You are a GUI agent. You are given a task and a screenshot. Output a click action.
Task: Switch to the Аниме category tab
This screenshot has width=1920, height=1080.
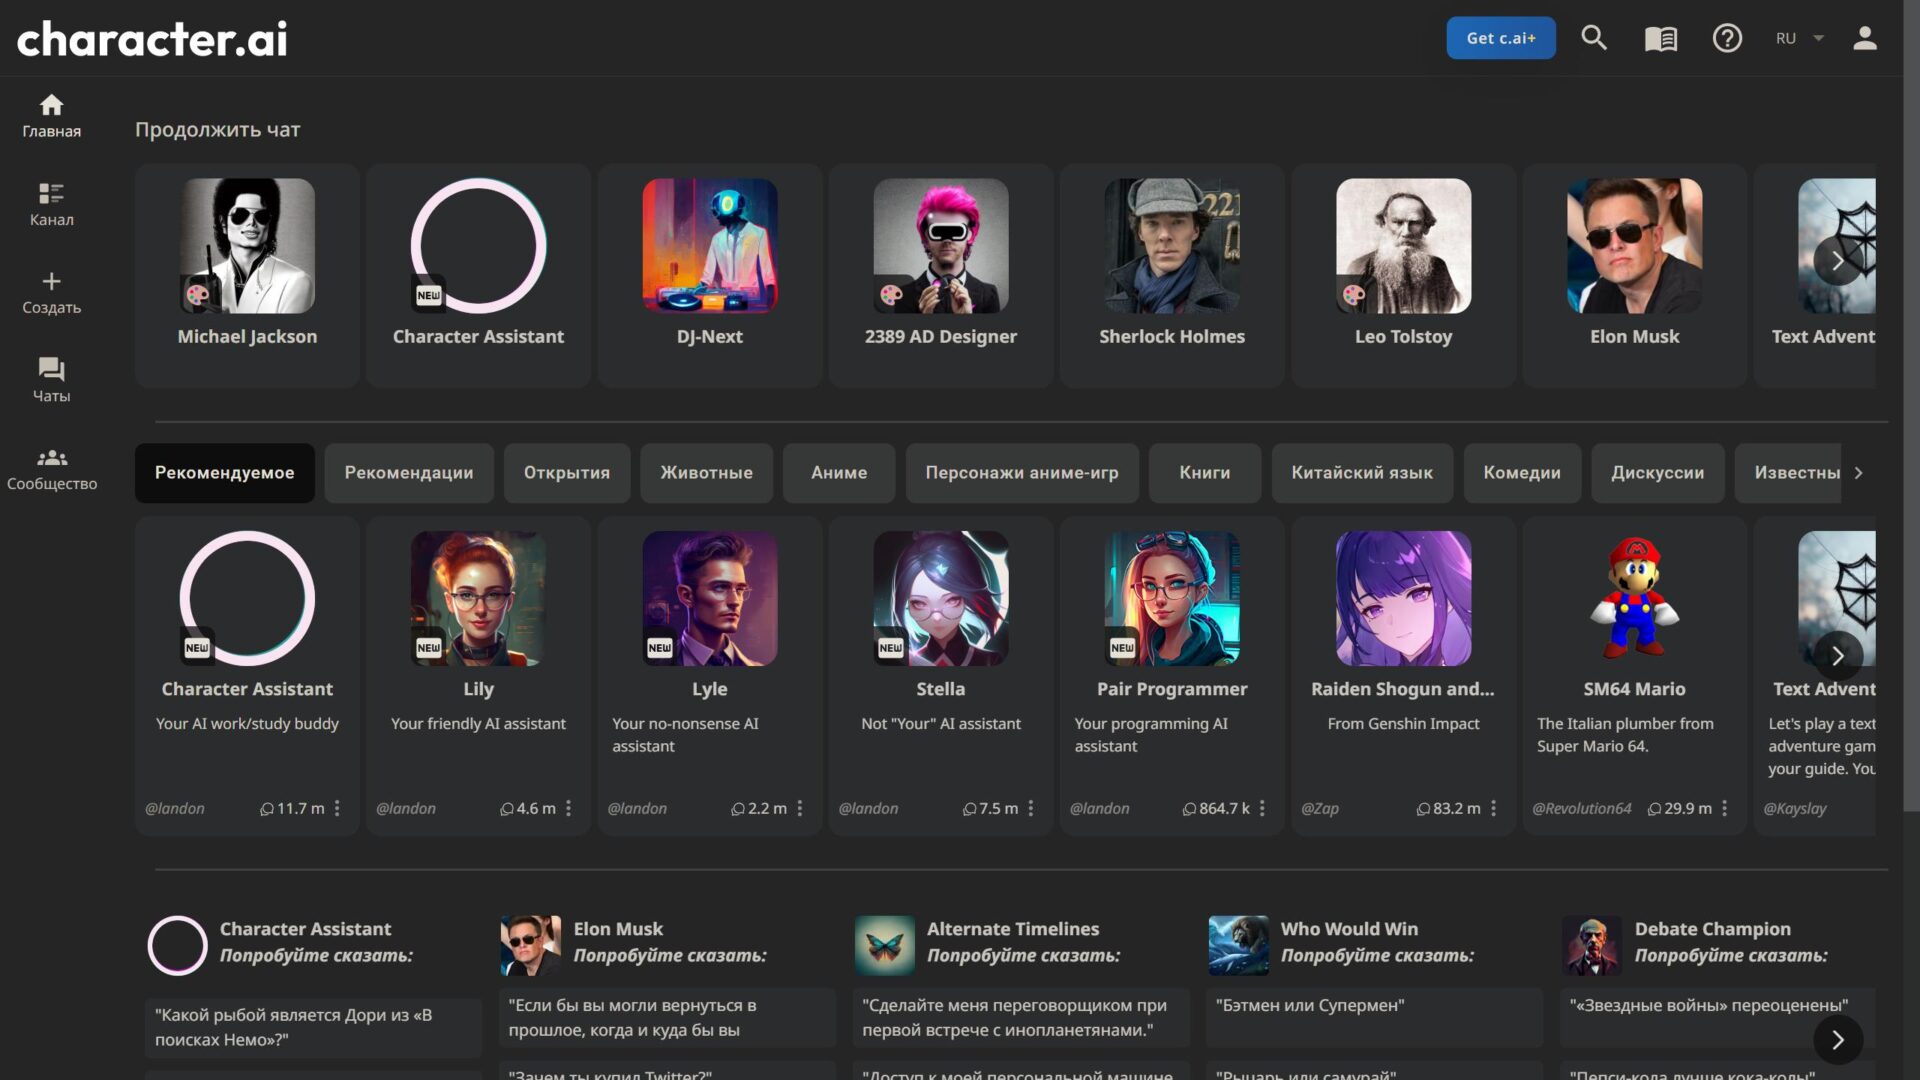[x=838, y=472]
